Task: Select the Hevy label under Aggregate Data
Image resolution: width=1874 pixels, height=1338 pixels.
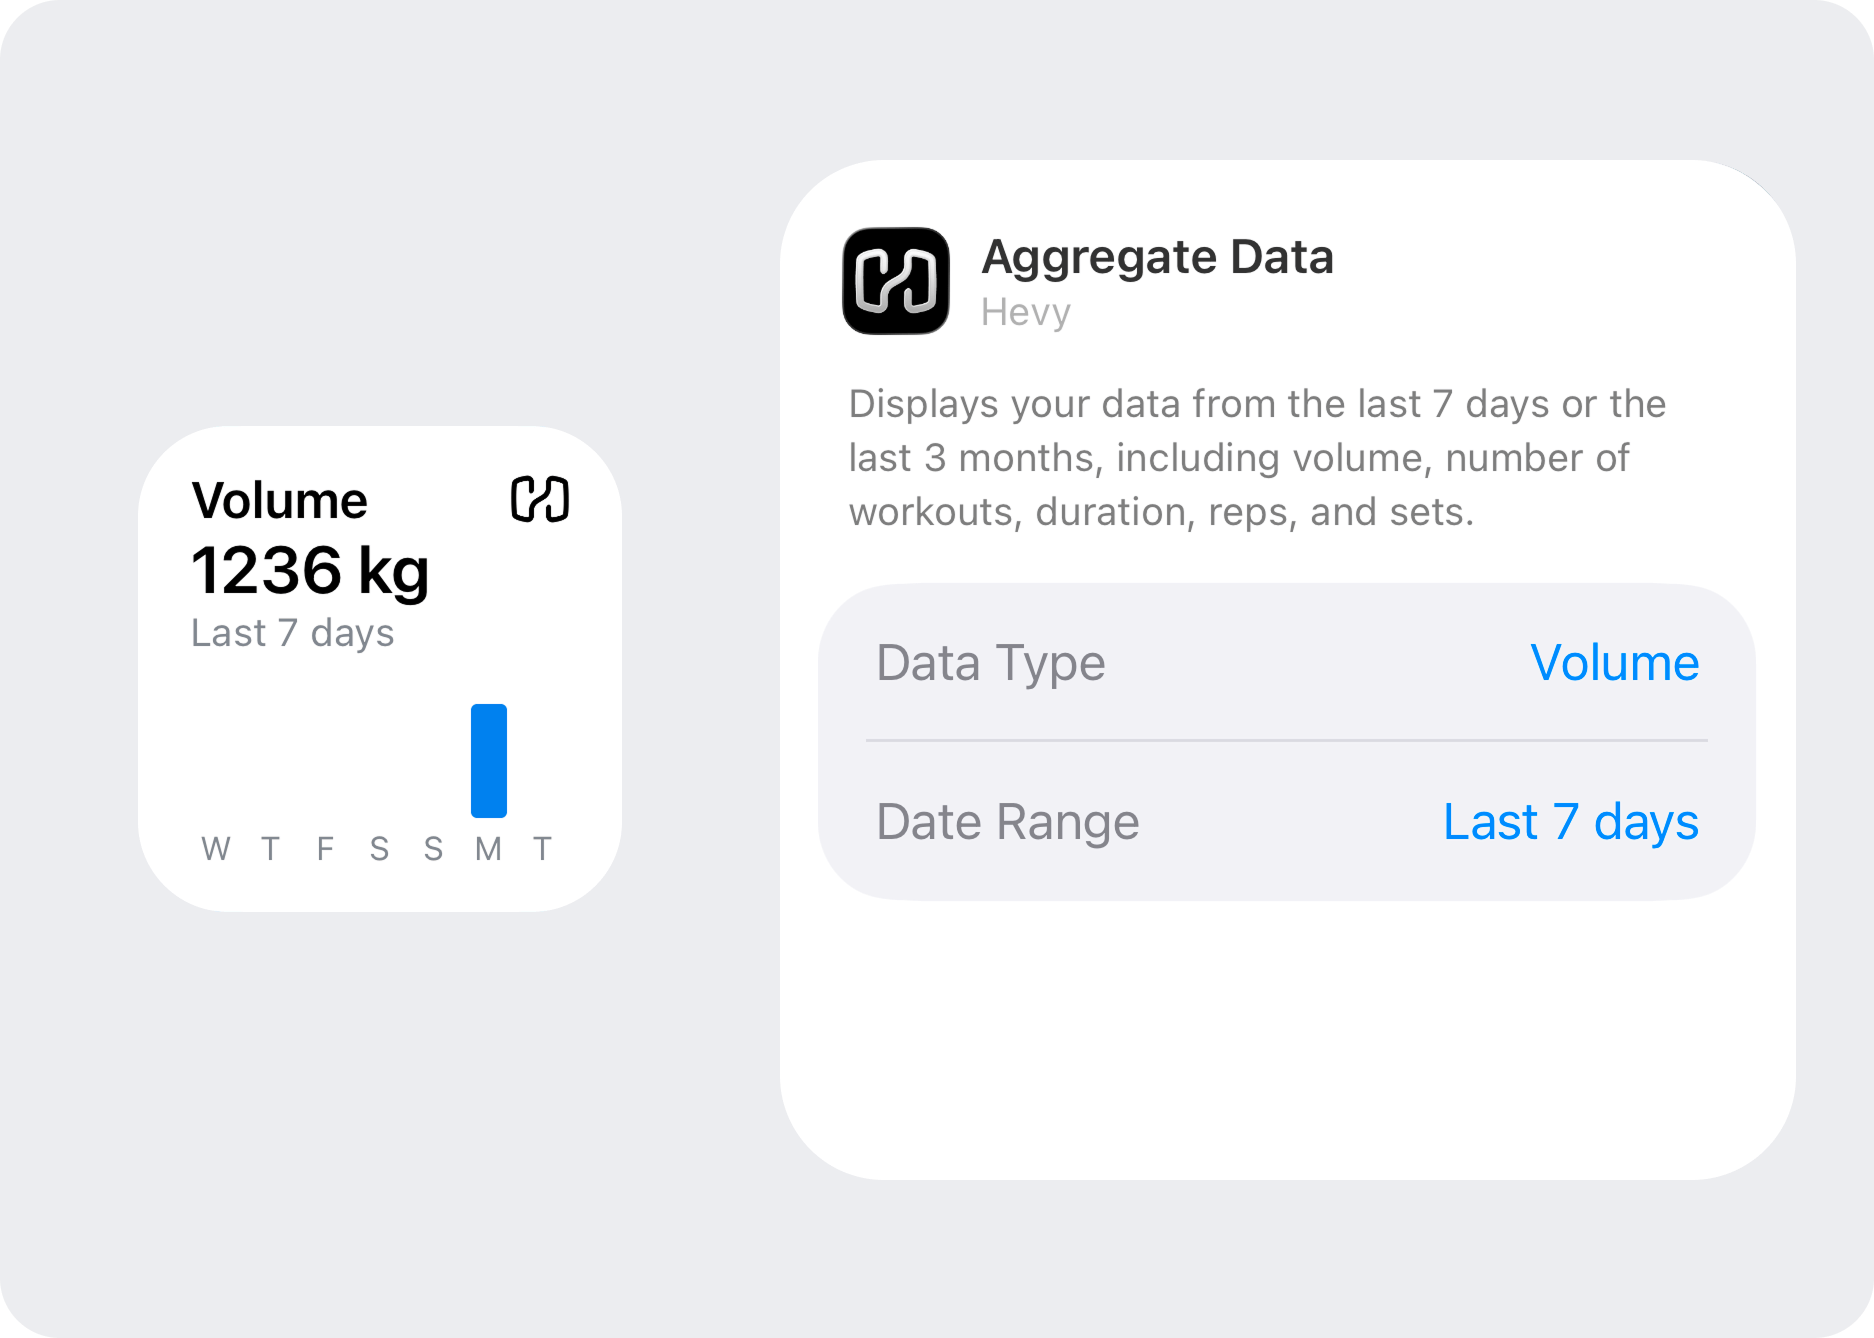Action: 1026,312
